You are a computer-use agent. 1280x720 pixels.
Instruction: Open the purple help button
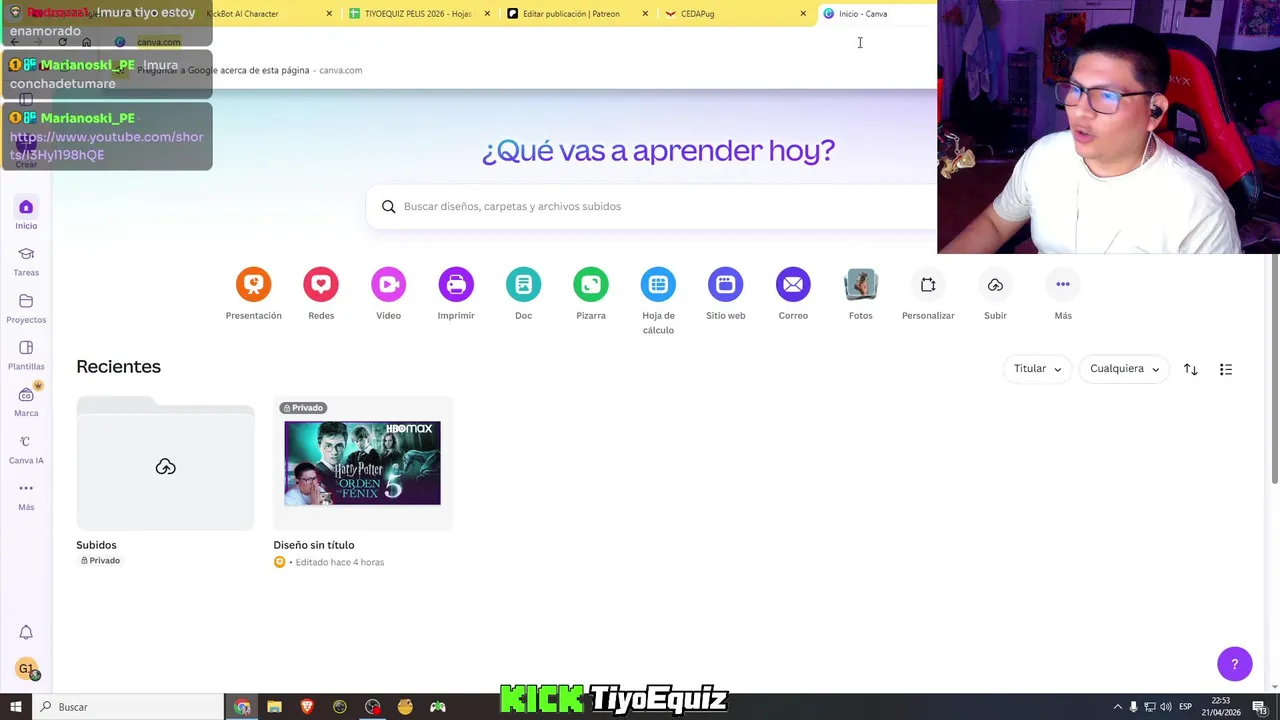(x=1234, y=664)
